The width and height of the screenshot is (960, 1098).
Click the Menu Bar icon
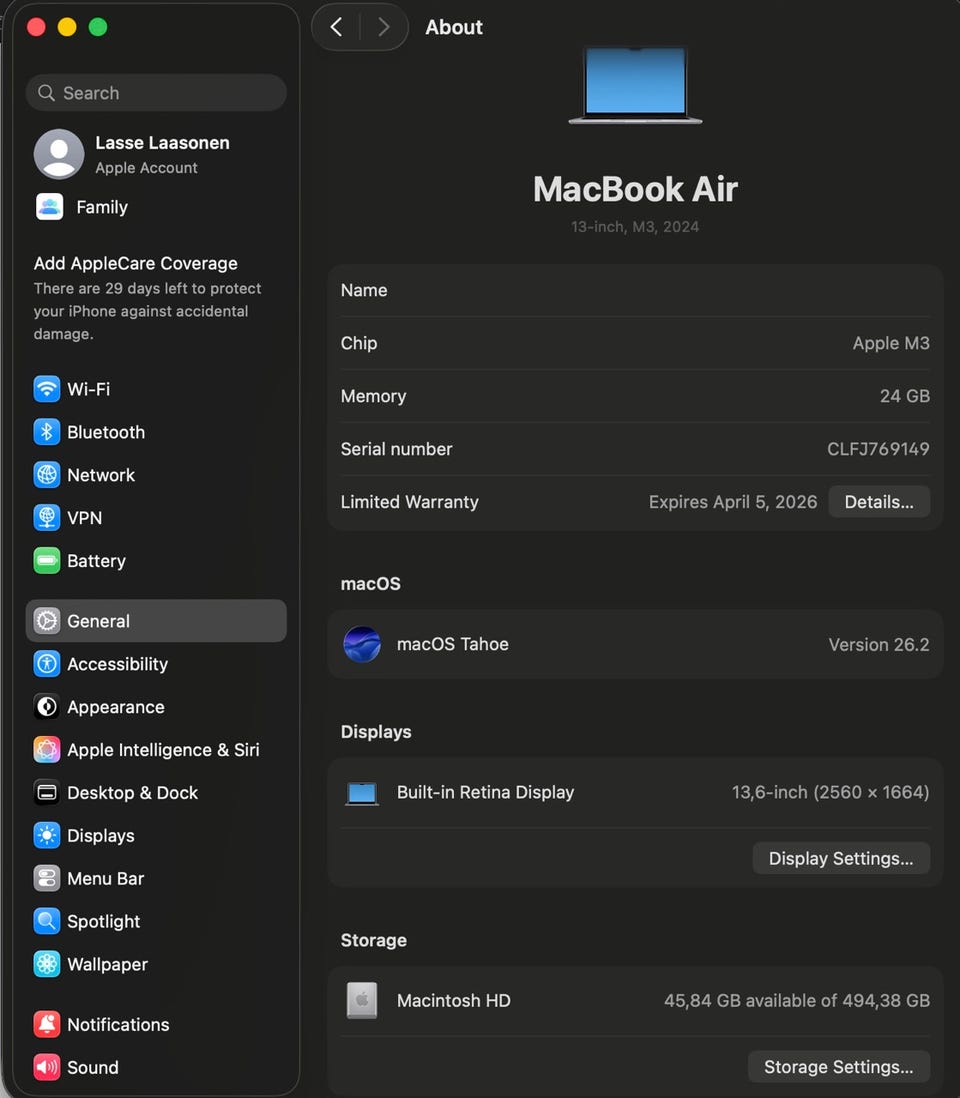[47, 878]
